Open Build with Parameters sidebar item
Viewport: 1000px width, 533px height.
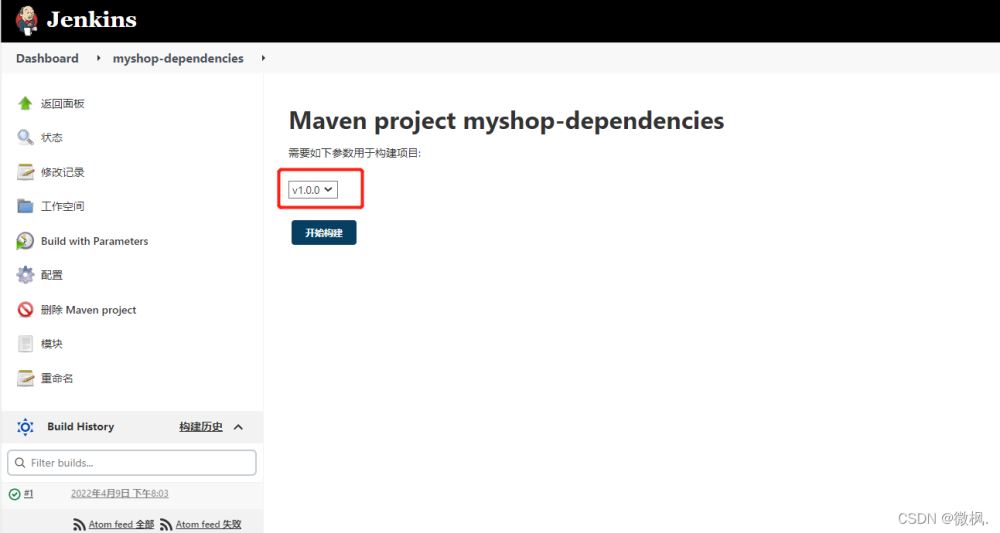tap(94, 241)
